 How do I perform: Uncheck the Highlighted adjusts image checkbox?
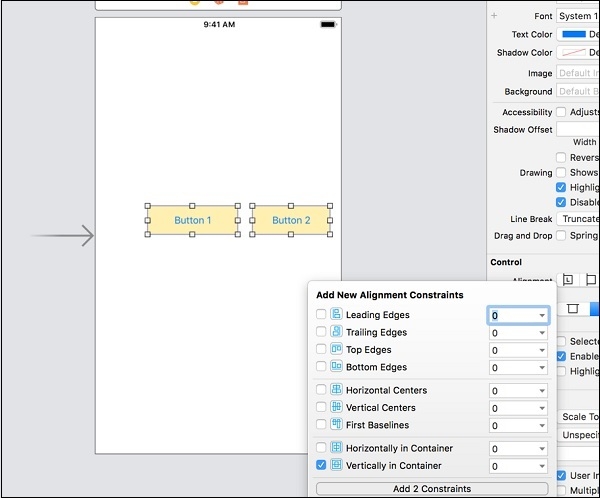(561, 187)
